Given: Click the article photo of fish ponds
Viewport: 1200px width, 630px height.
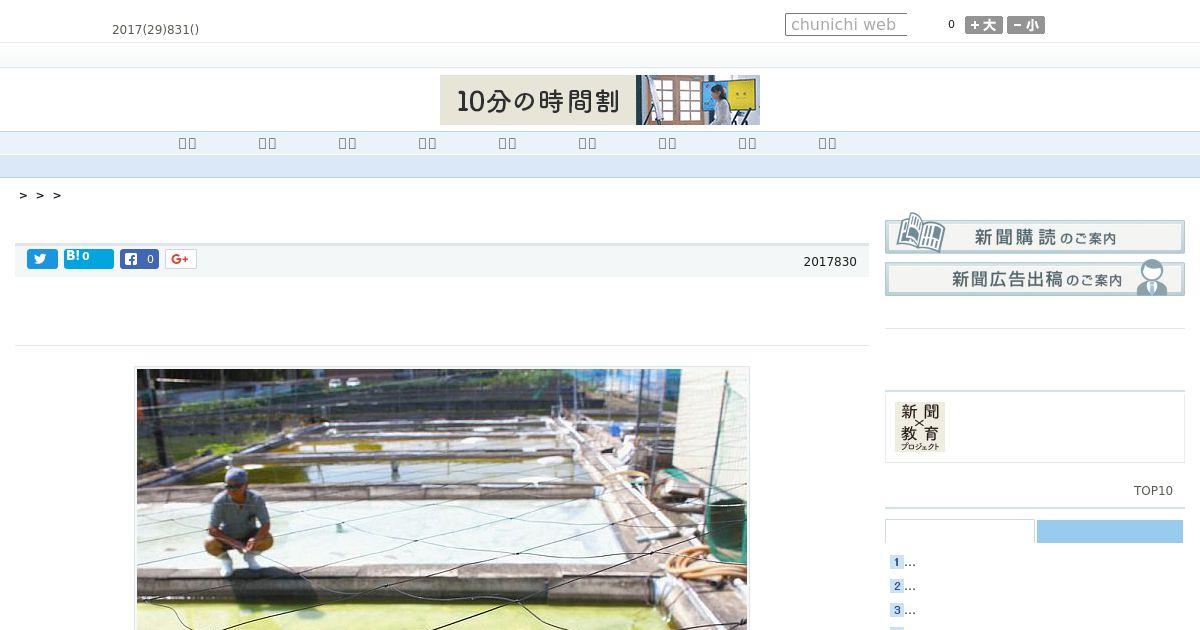Looking at the screenshot, I should 442,499.
